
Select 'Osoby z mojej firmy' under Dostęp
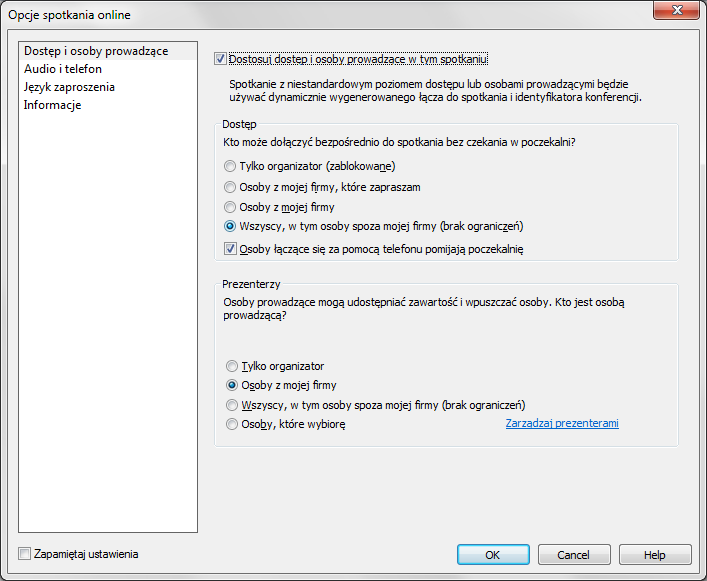coord(230,207)
